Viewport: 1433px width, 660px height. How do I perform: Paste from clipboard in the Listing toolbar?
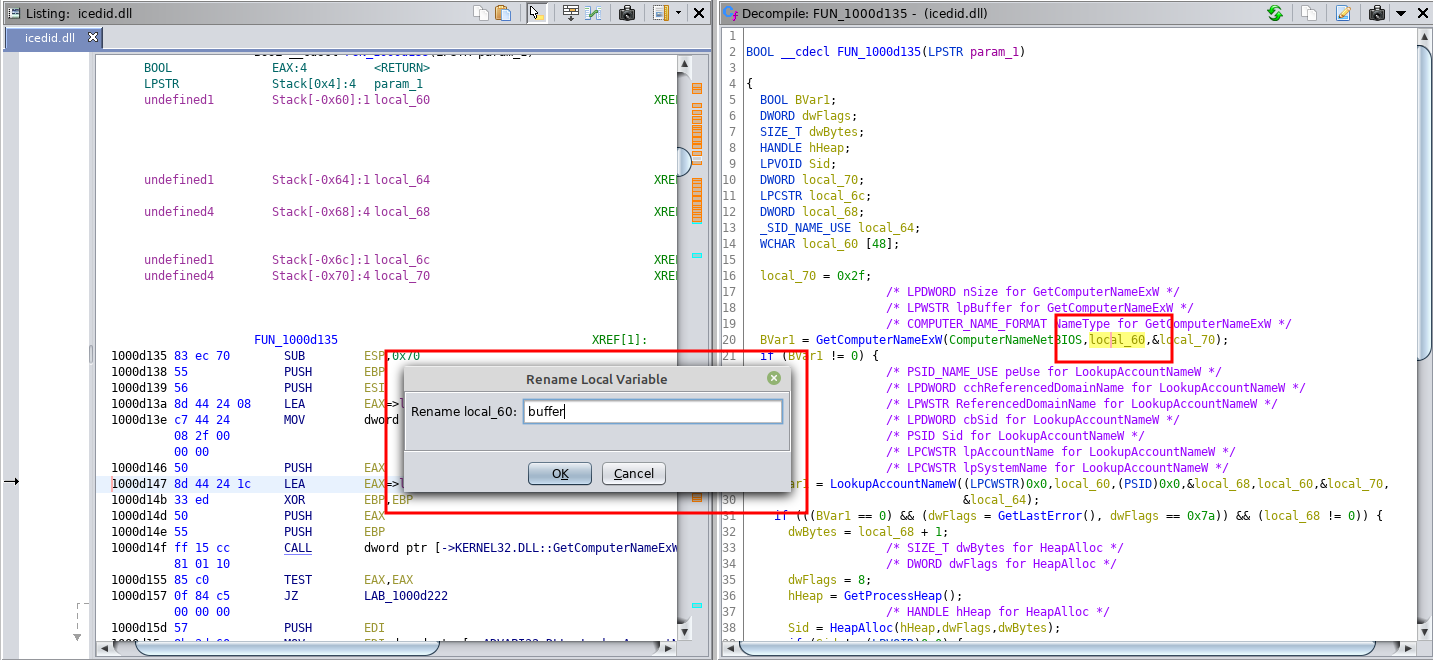pyautogui.click(x=503, y=13)
